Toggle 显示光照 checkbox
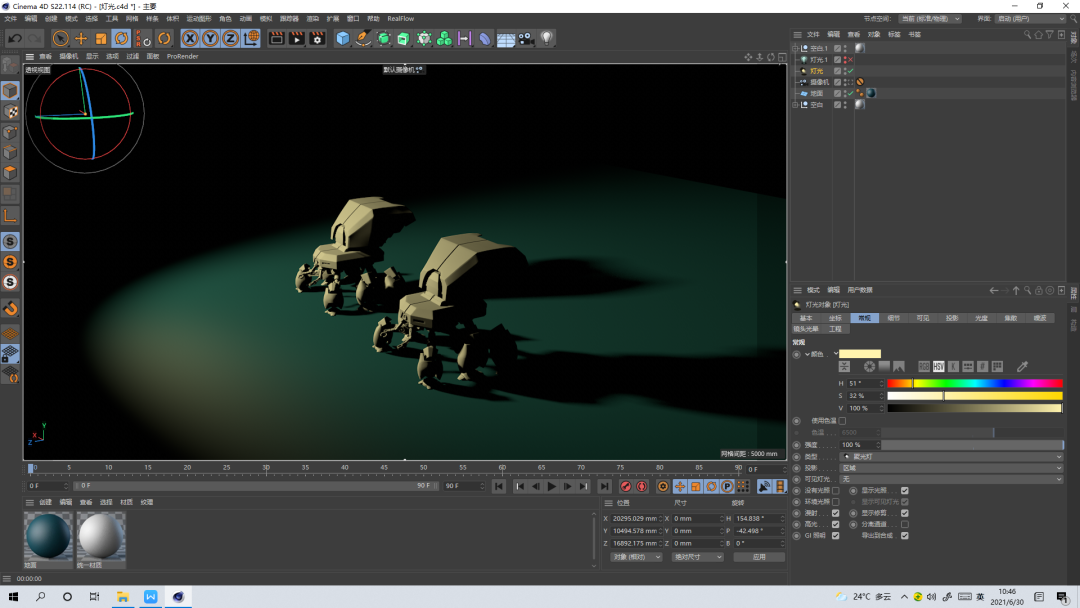1080x608 pixels. (x=904, y=491)
